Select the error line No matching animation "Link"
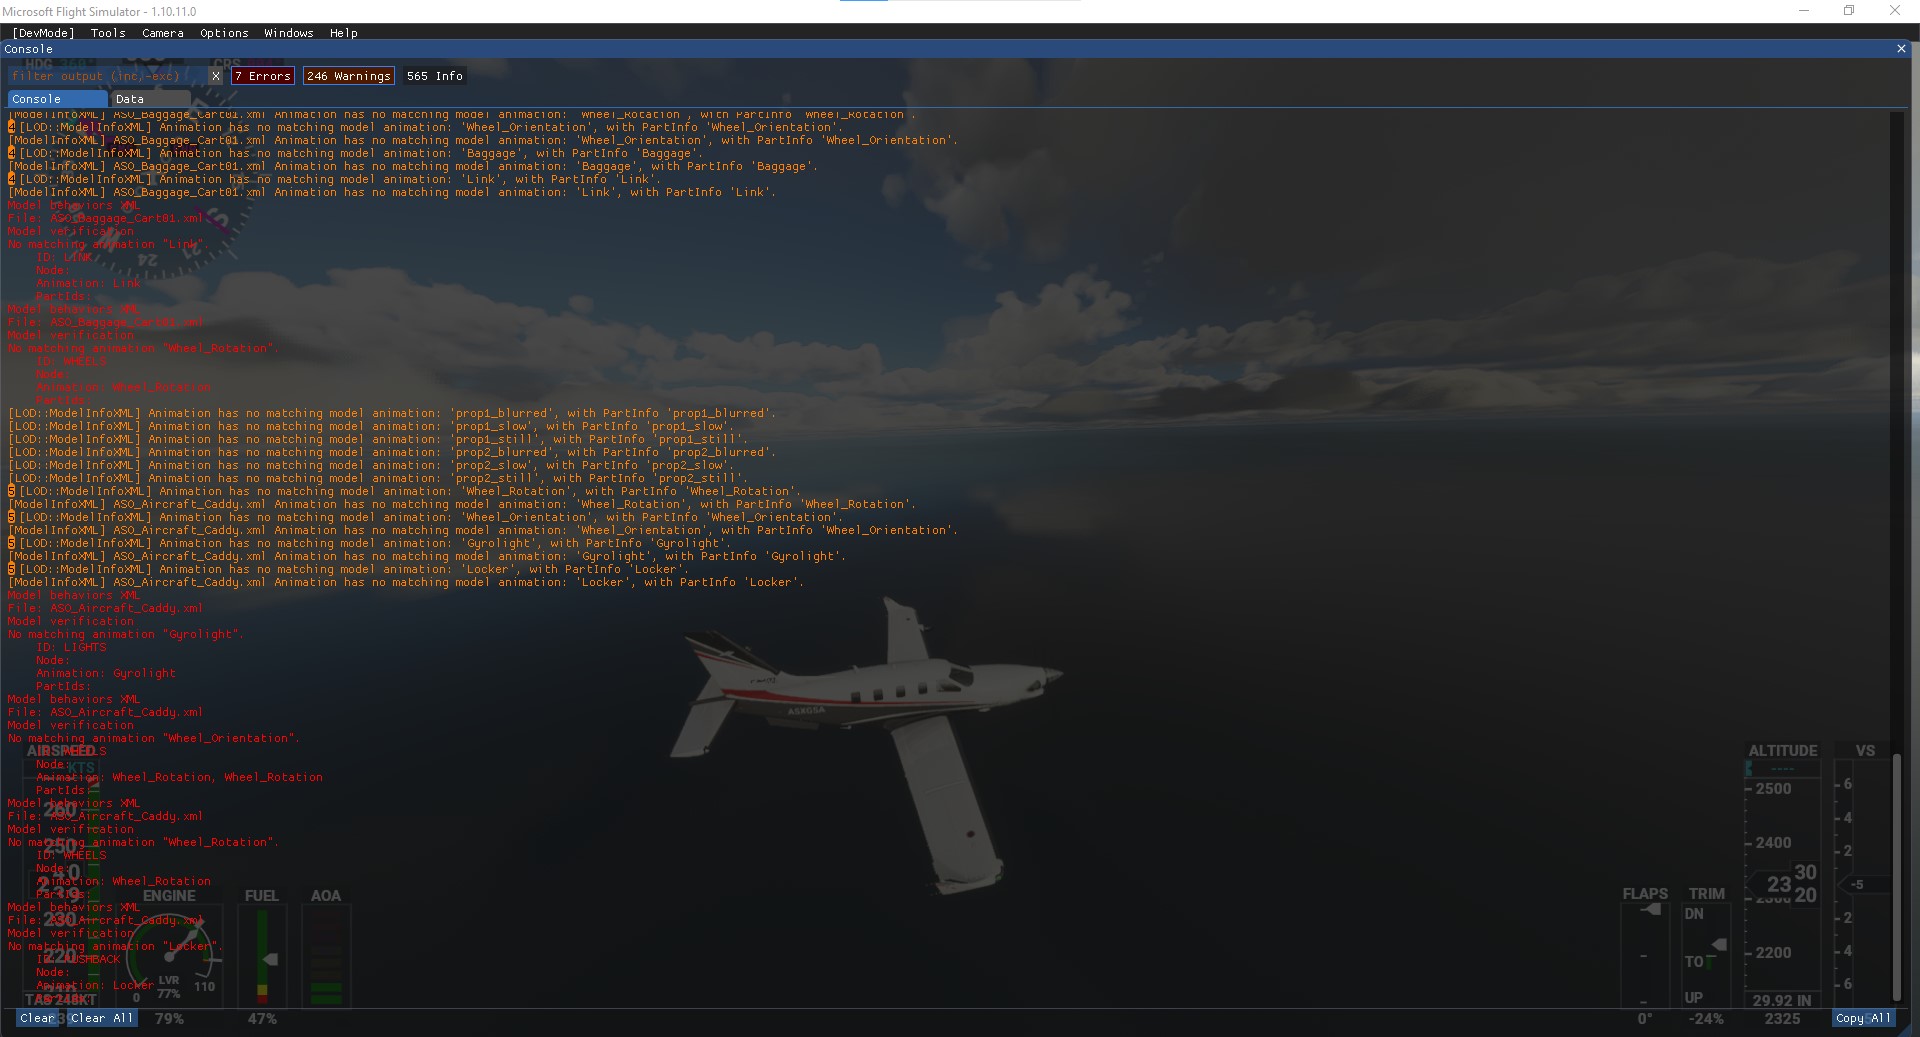 pyautogui.click(x=106, y=244)
